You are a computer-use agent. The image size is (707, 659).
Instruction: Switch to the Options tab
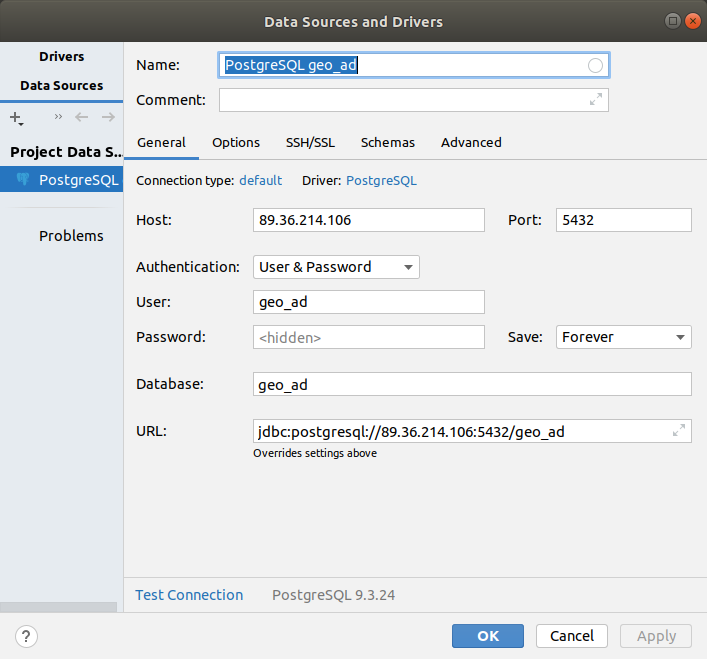pyautogui.click(x=236, y=143)
